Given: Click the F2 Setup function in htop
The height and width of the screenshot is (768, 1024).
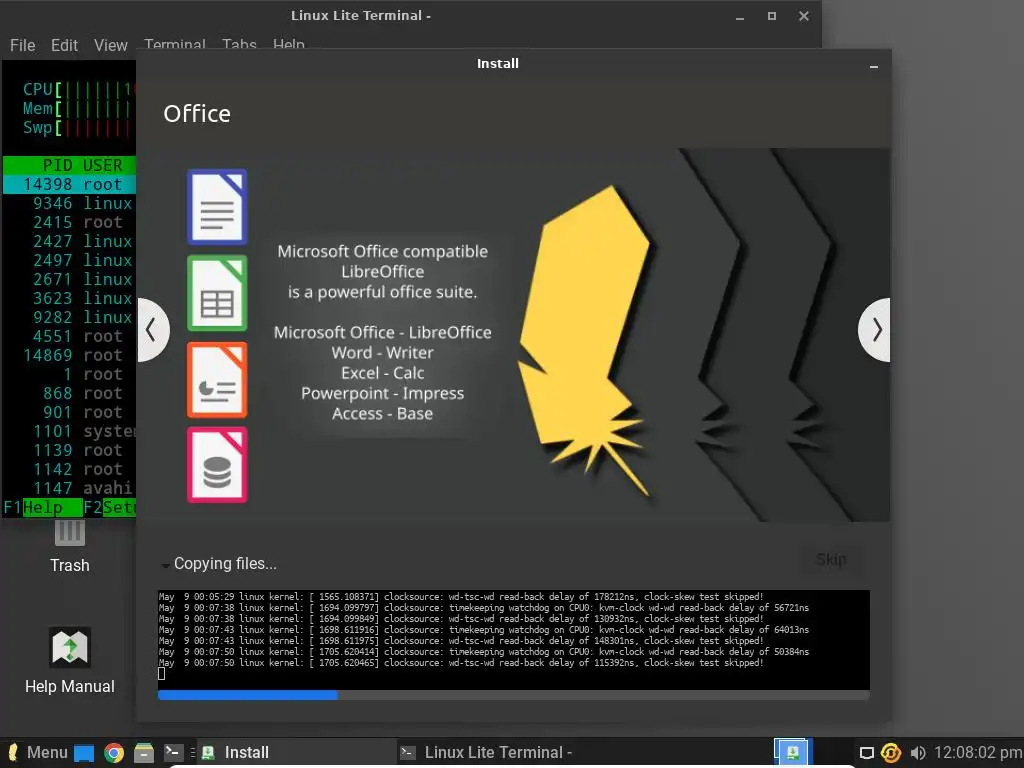Looking at the screenshot, I should [x=109, y=507].
